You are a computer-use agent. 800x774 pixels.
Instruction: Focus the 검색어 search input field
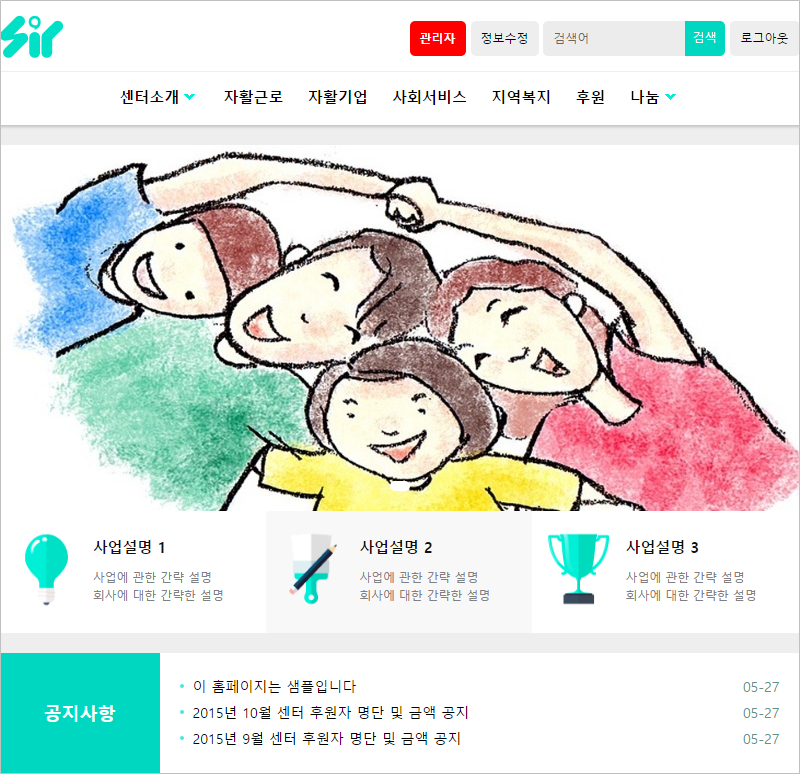click(x=614, y=38)
